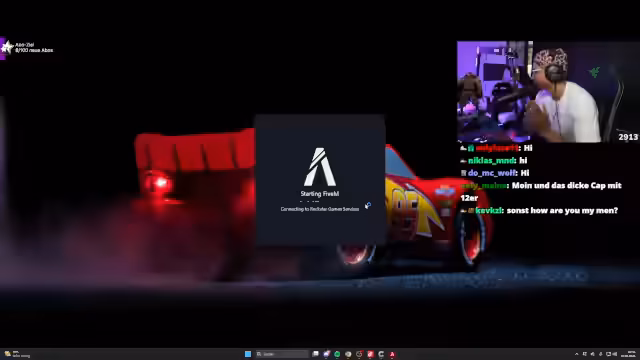
Task: Click the niklas_mnd username in chat
Action: (x=491, y=160)
